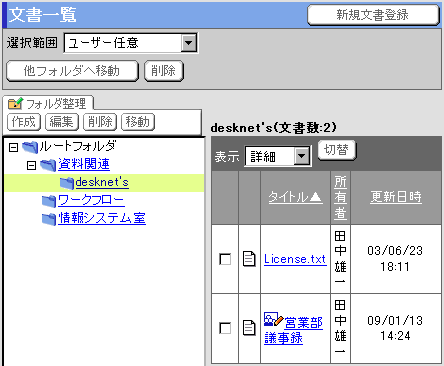The image size is (444, 366).
Task: Sort by the 更新日時 column header
Action: [x=396, y=197]
